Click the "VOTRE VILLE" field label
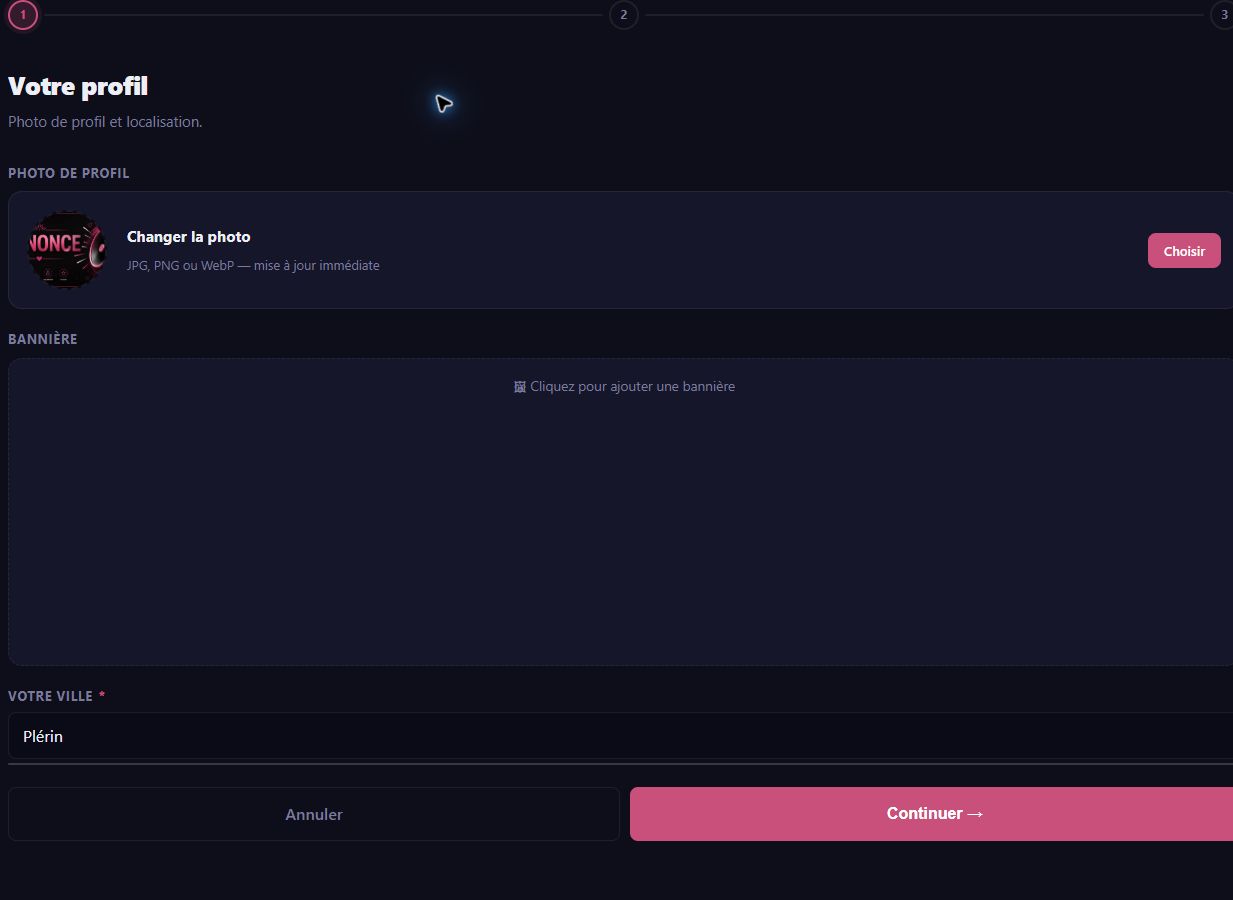 pos(50,696)
